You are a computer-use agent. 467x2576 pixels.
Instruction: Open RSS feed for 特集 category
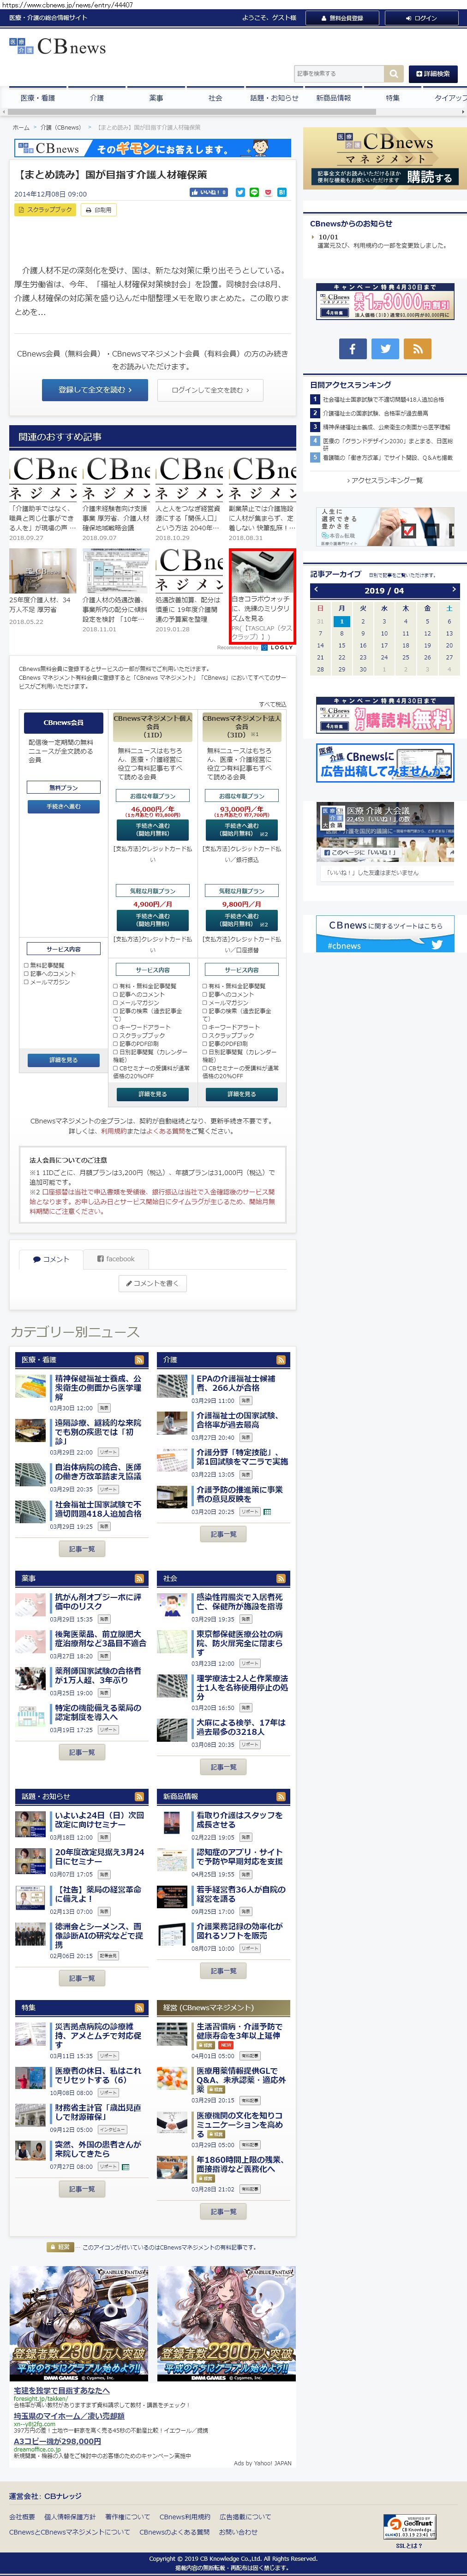[x=139, y=2007]
